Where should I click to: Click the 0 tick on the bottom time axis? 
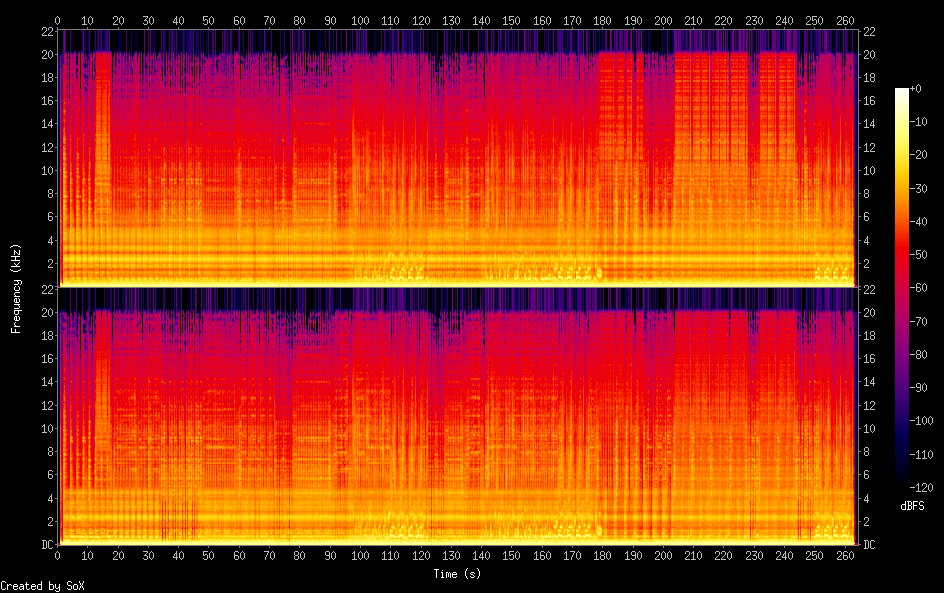[x=58, y=555]
